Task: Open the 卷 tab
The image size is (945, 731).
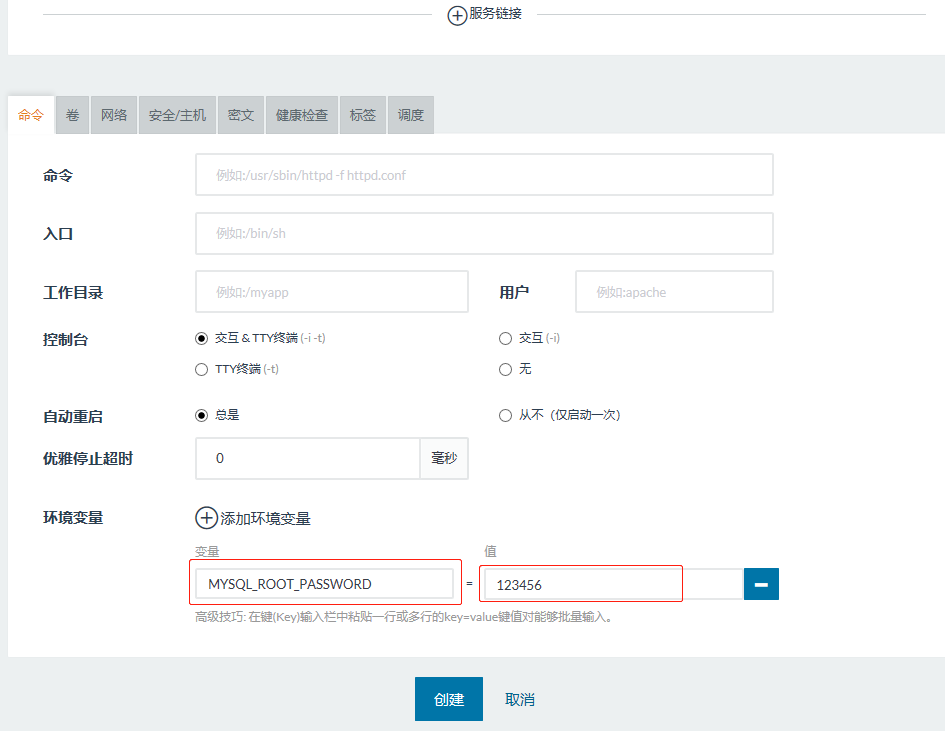Action: (x=72, y=115)
